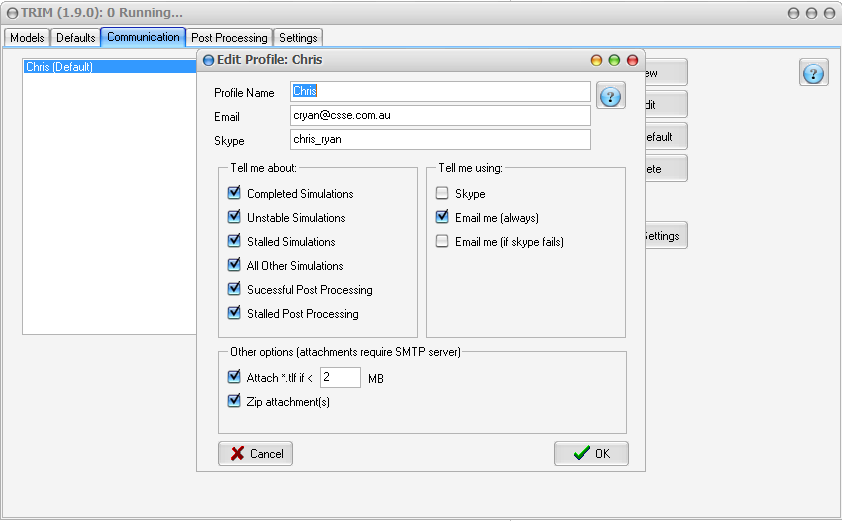Uncheck Completed Simulations checkbox

tap(234, 193)
